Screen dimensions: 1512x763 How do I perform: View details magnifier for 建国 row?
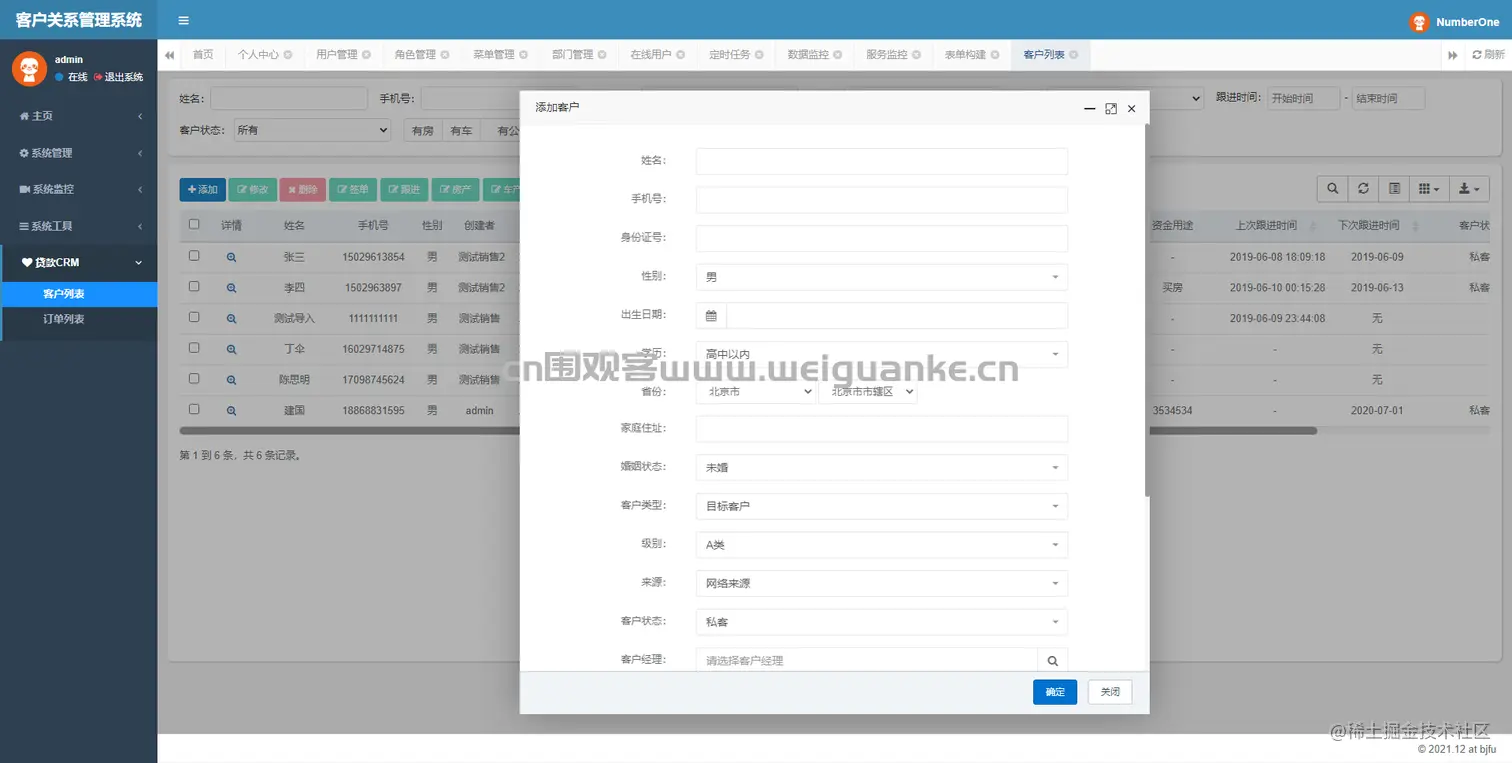click(x=231, y=411)
